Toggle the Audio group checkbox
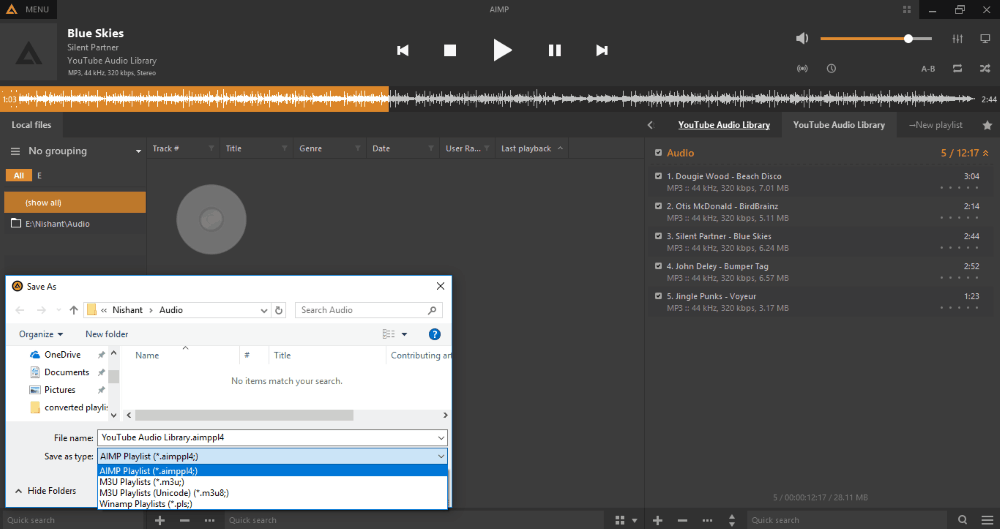The width and height of the screenshot is (1000, 529). [x=658, y=153]
